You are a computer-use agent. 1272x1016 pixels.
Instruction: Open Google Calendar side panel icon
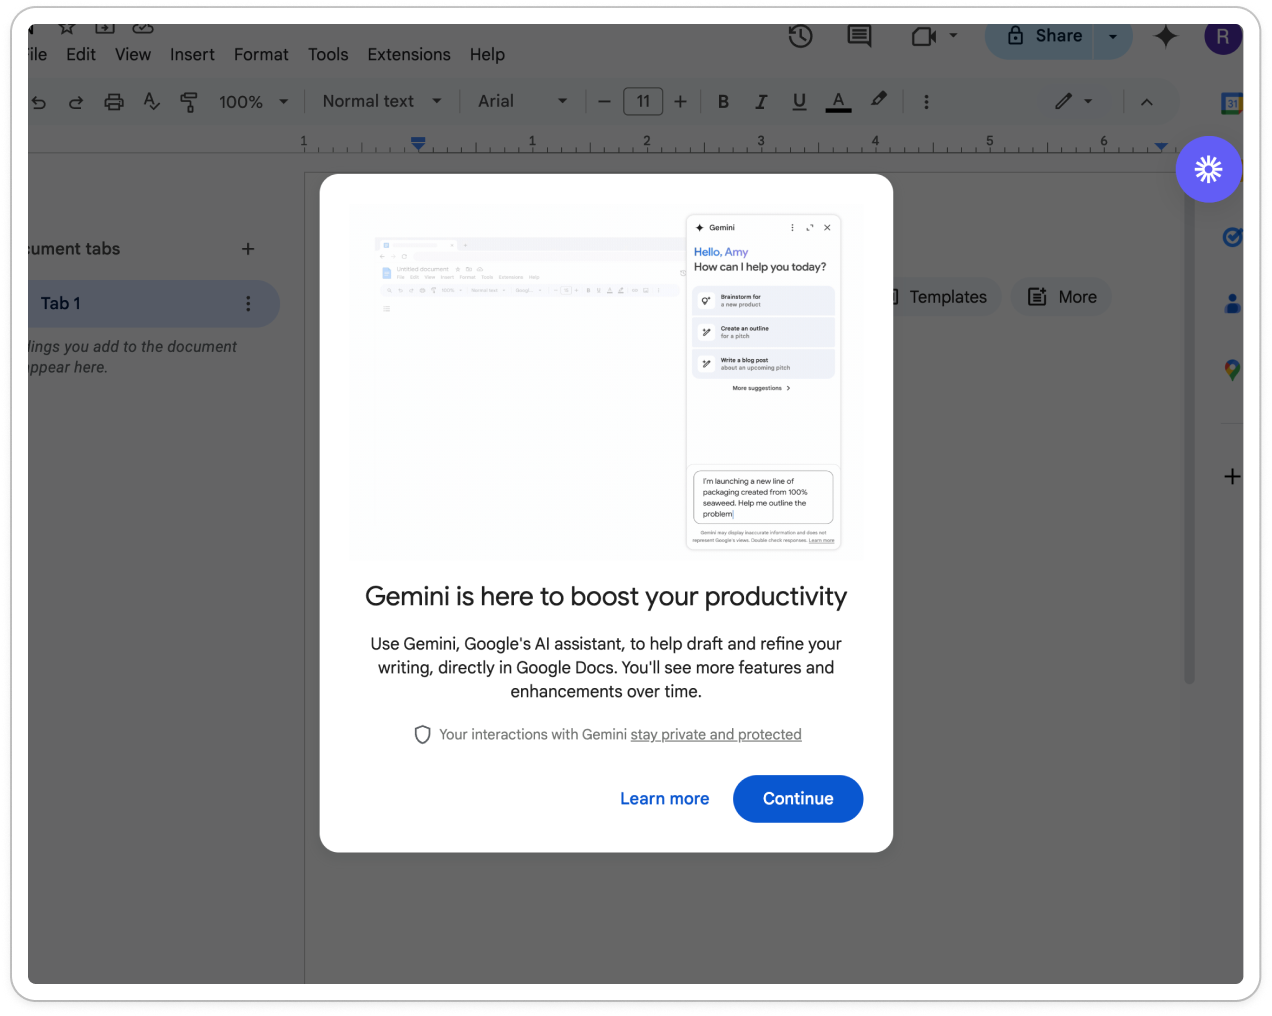pos(1232,103)
